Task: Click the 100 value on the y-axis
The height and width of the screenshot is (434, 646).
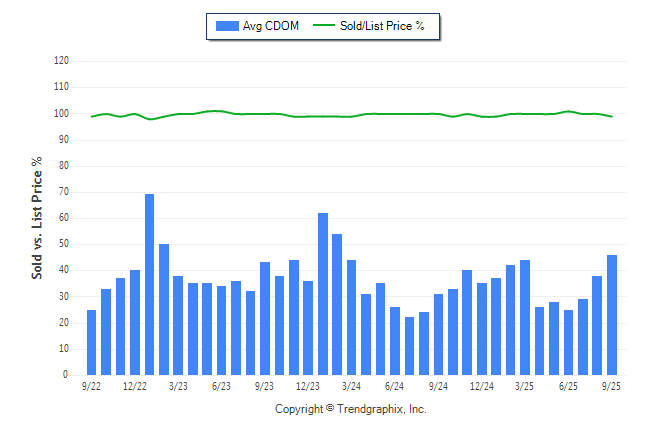Action: pos(61,114)
